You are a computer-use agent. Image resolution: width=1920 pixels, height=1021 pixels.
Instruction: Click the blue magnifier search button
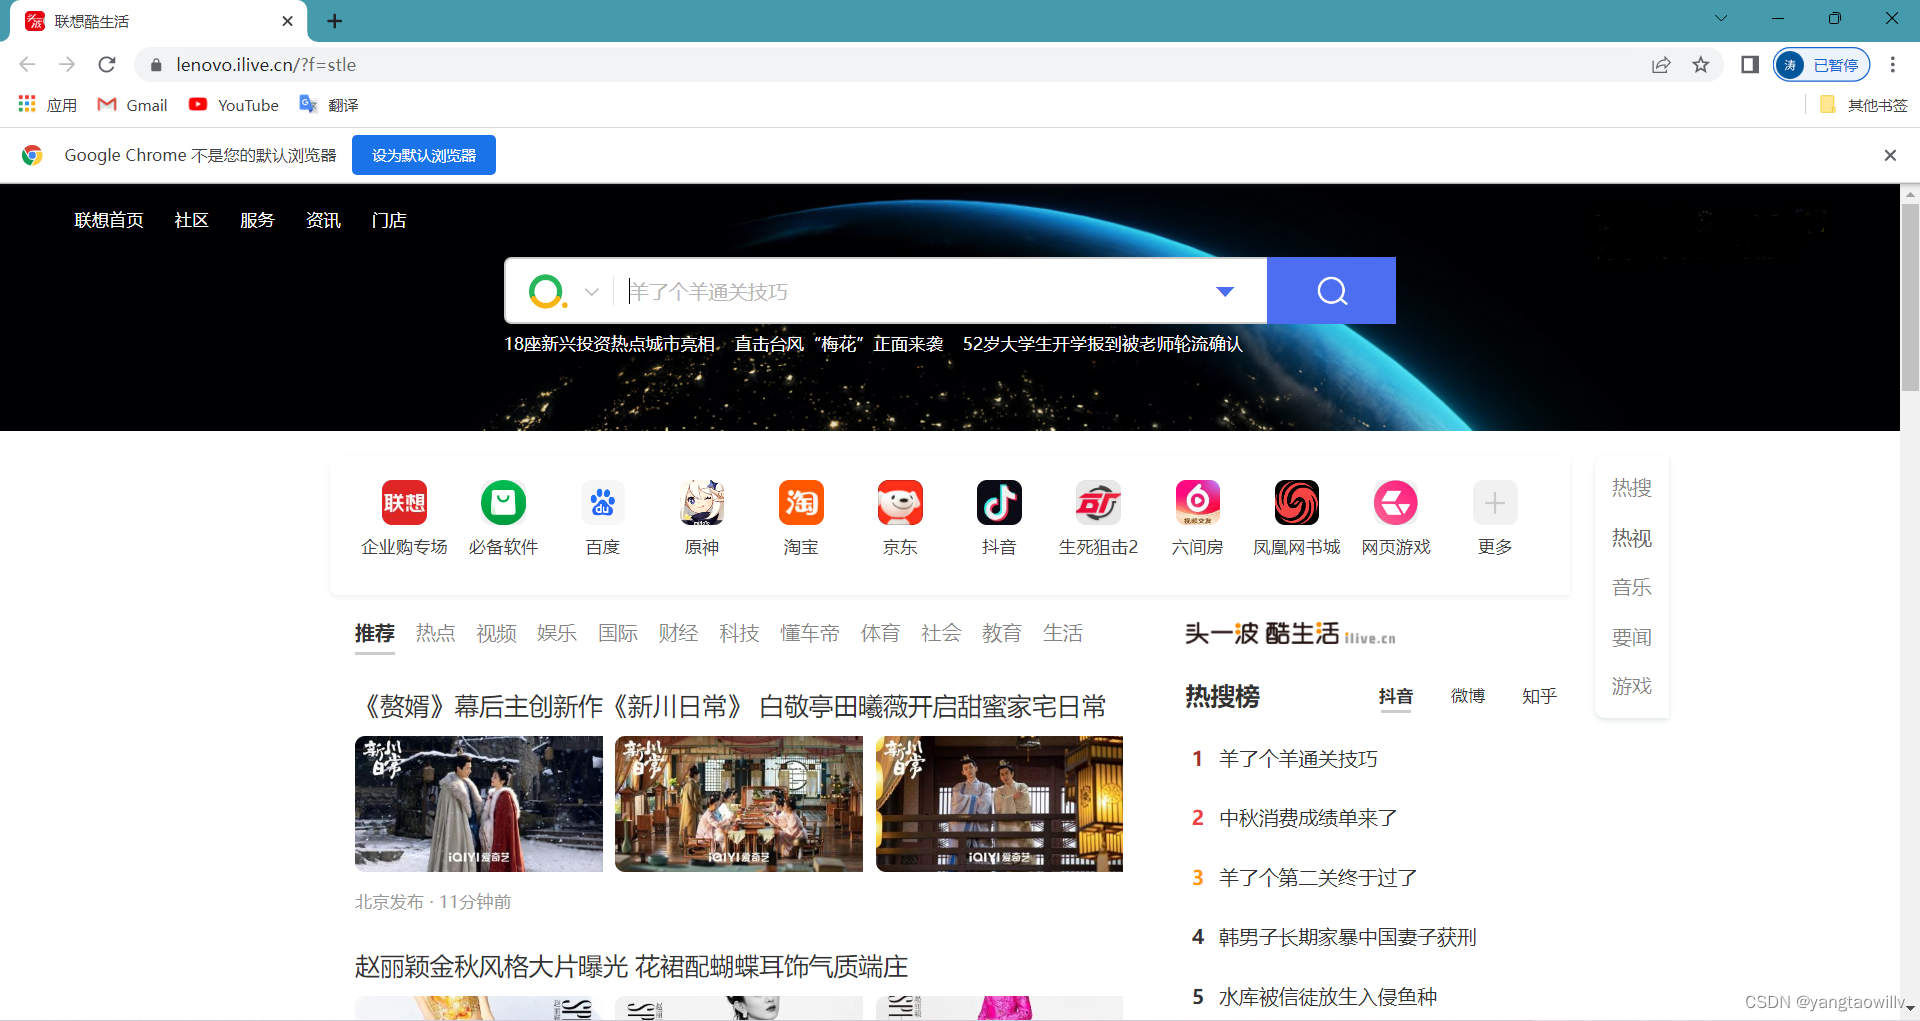[x=1331, y=291]
